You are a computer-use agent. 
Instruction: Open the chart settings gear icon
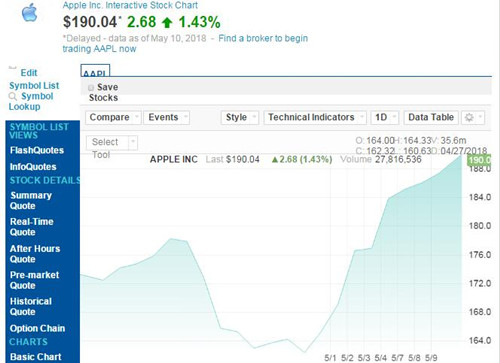tap(469, 117)
